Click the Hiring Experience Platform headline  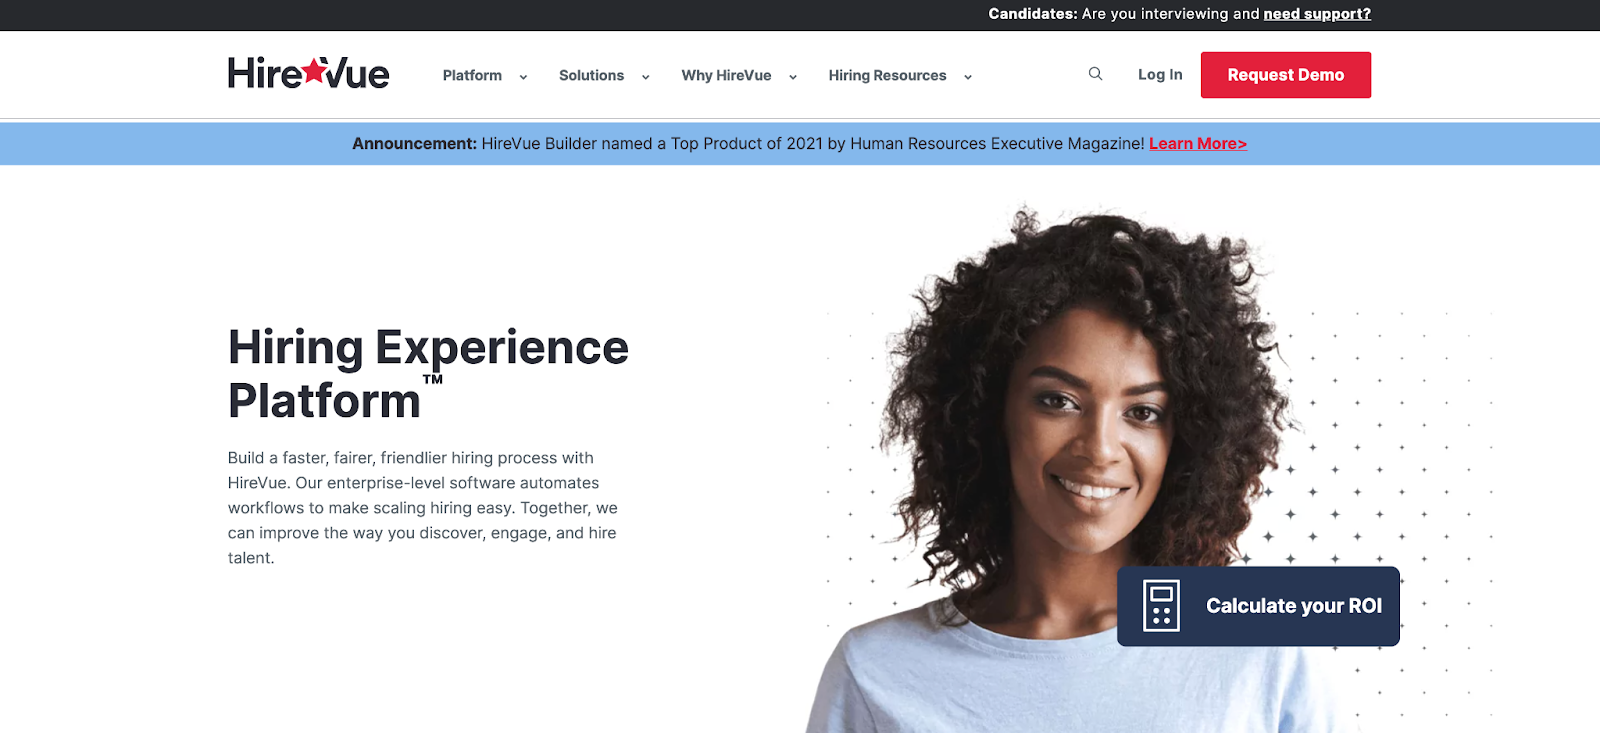[x=428, y=374]
